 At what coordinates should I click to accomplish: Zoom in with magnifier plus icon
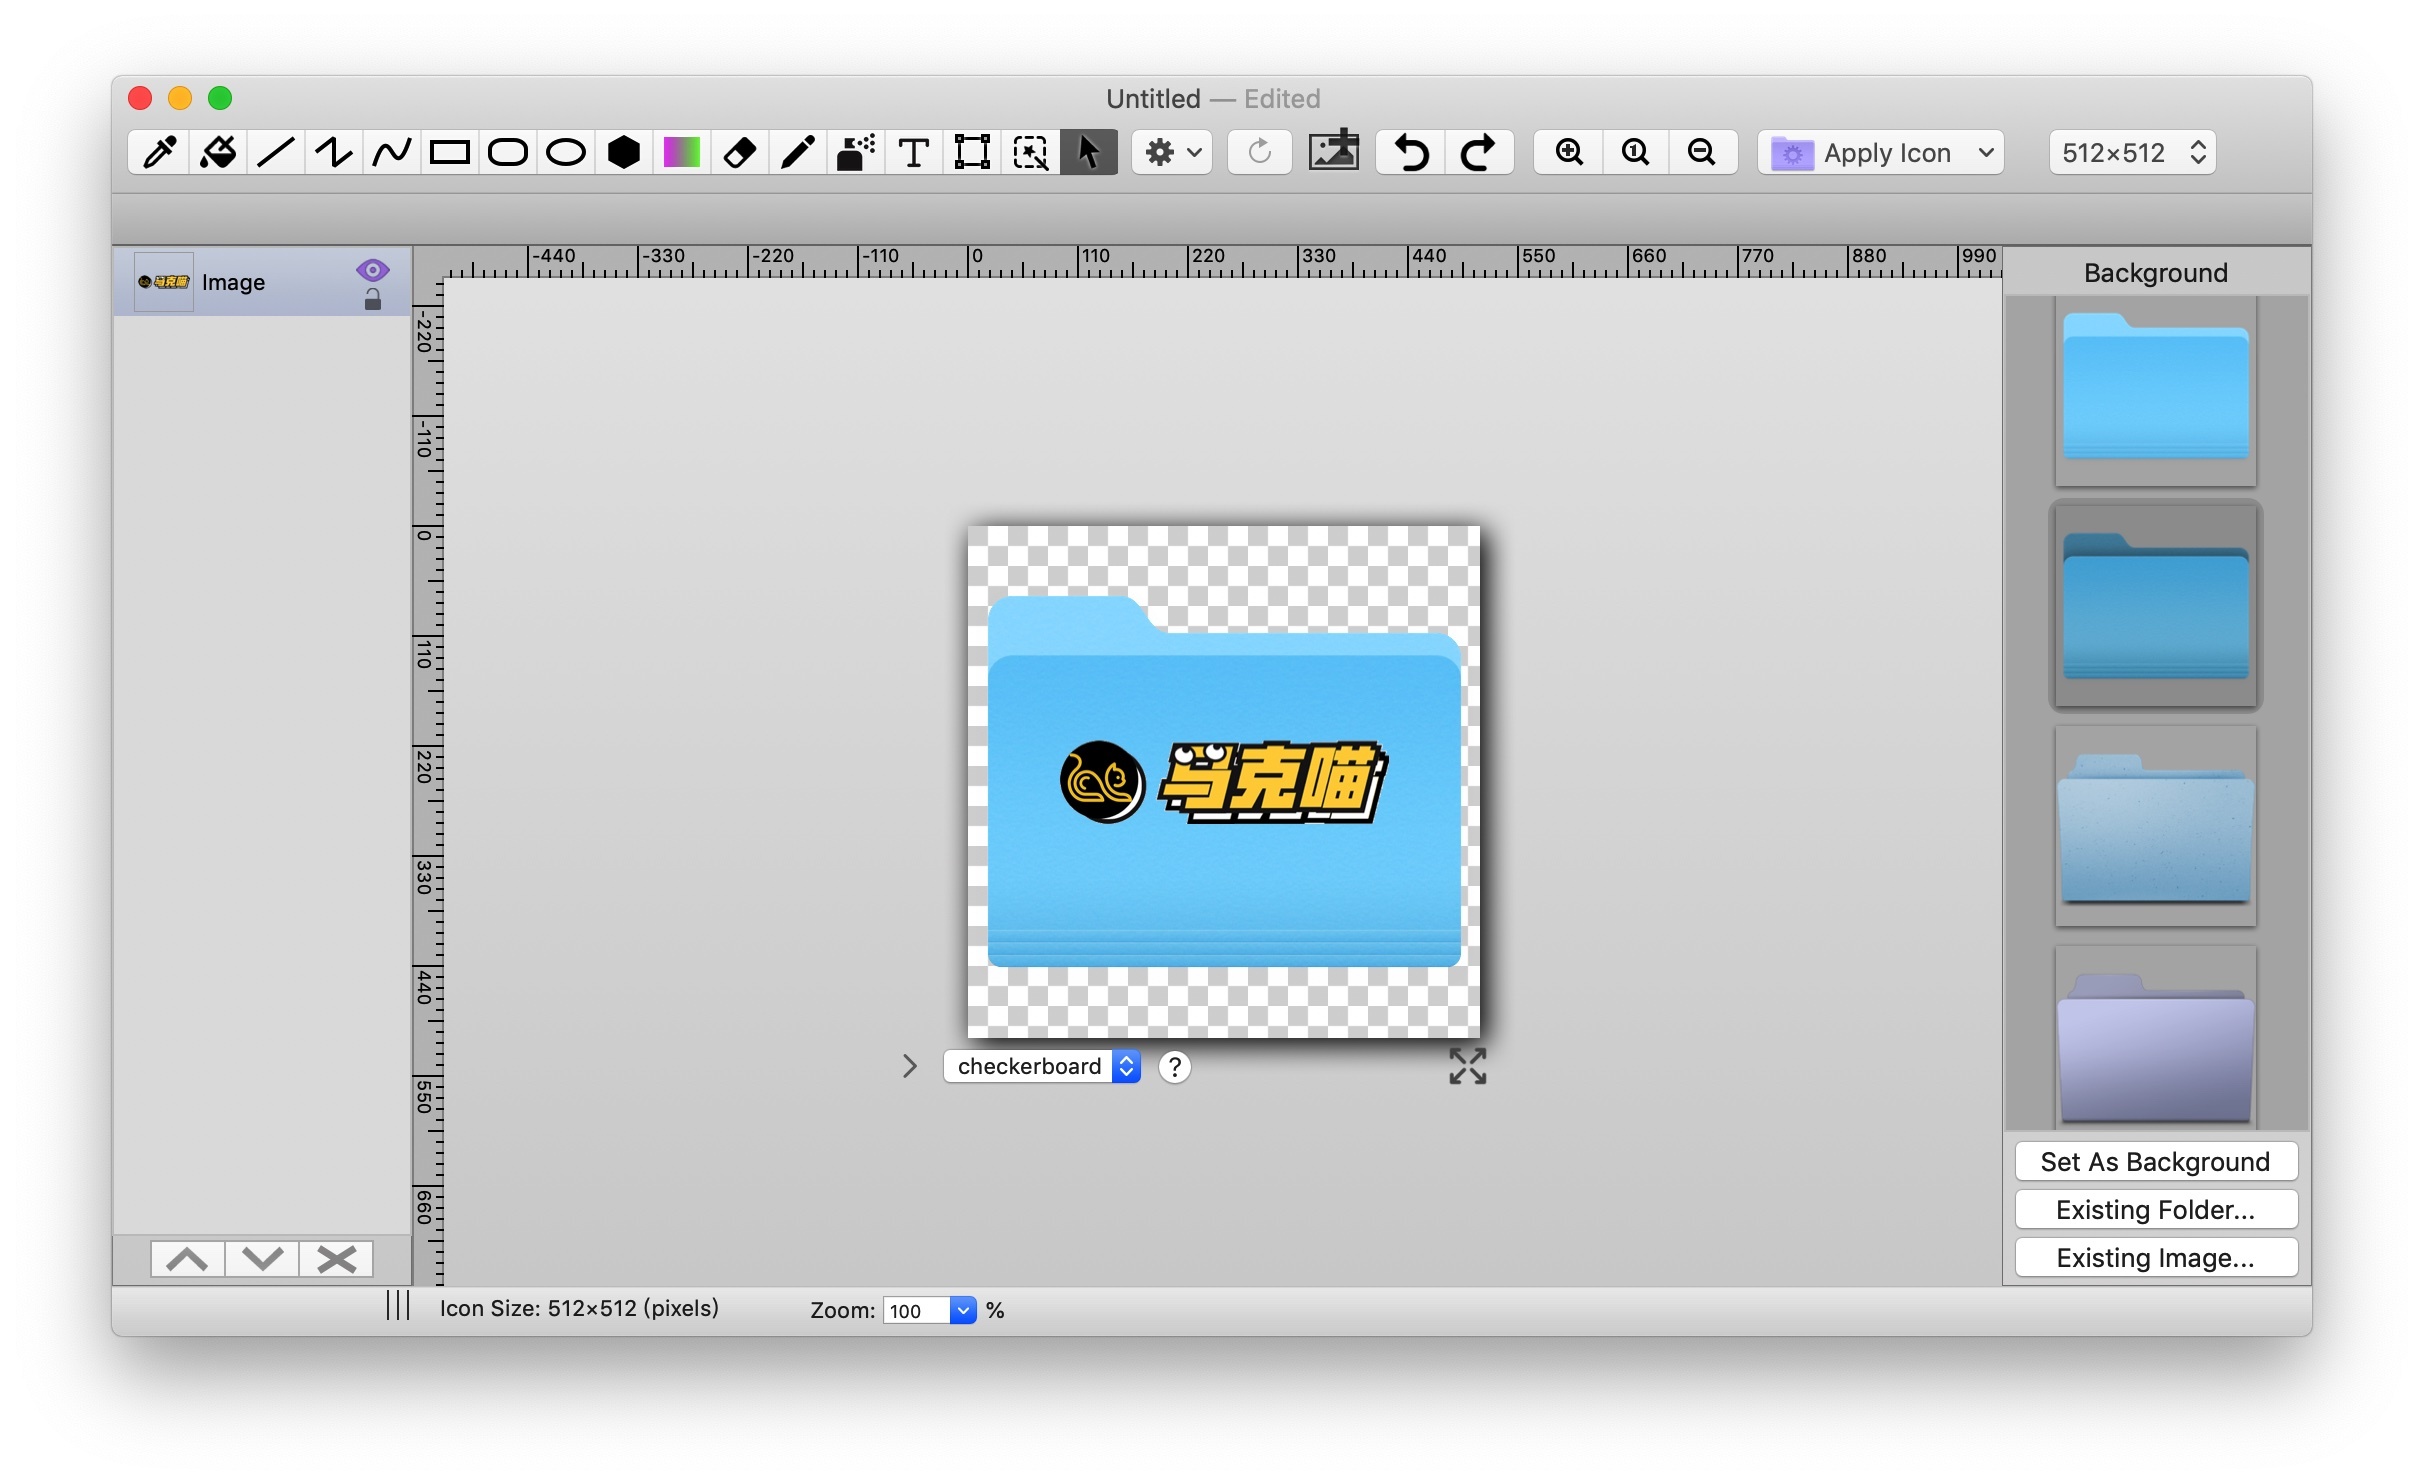1569,153
